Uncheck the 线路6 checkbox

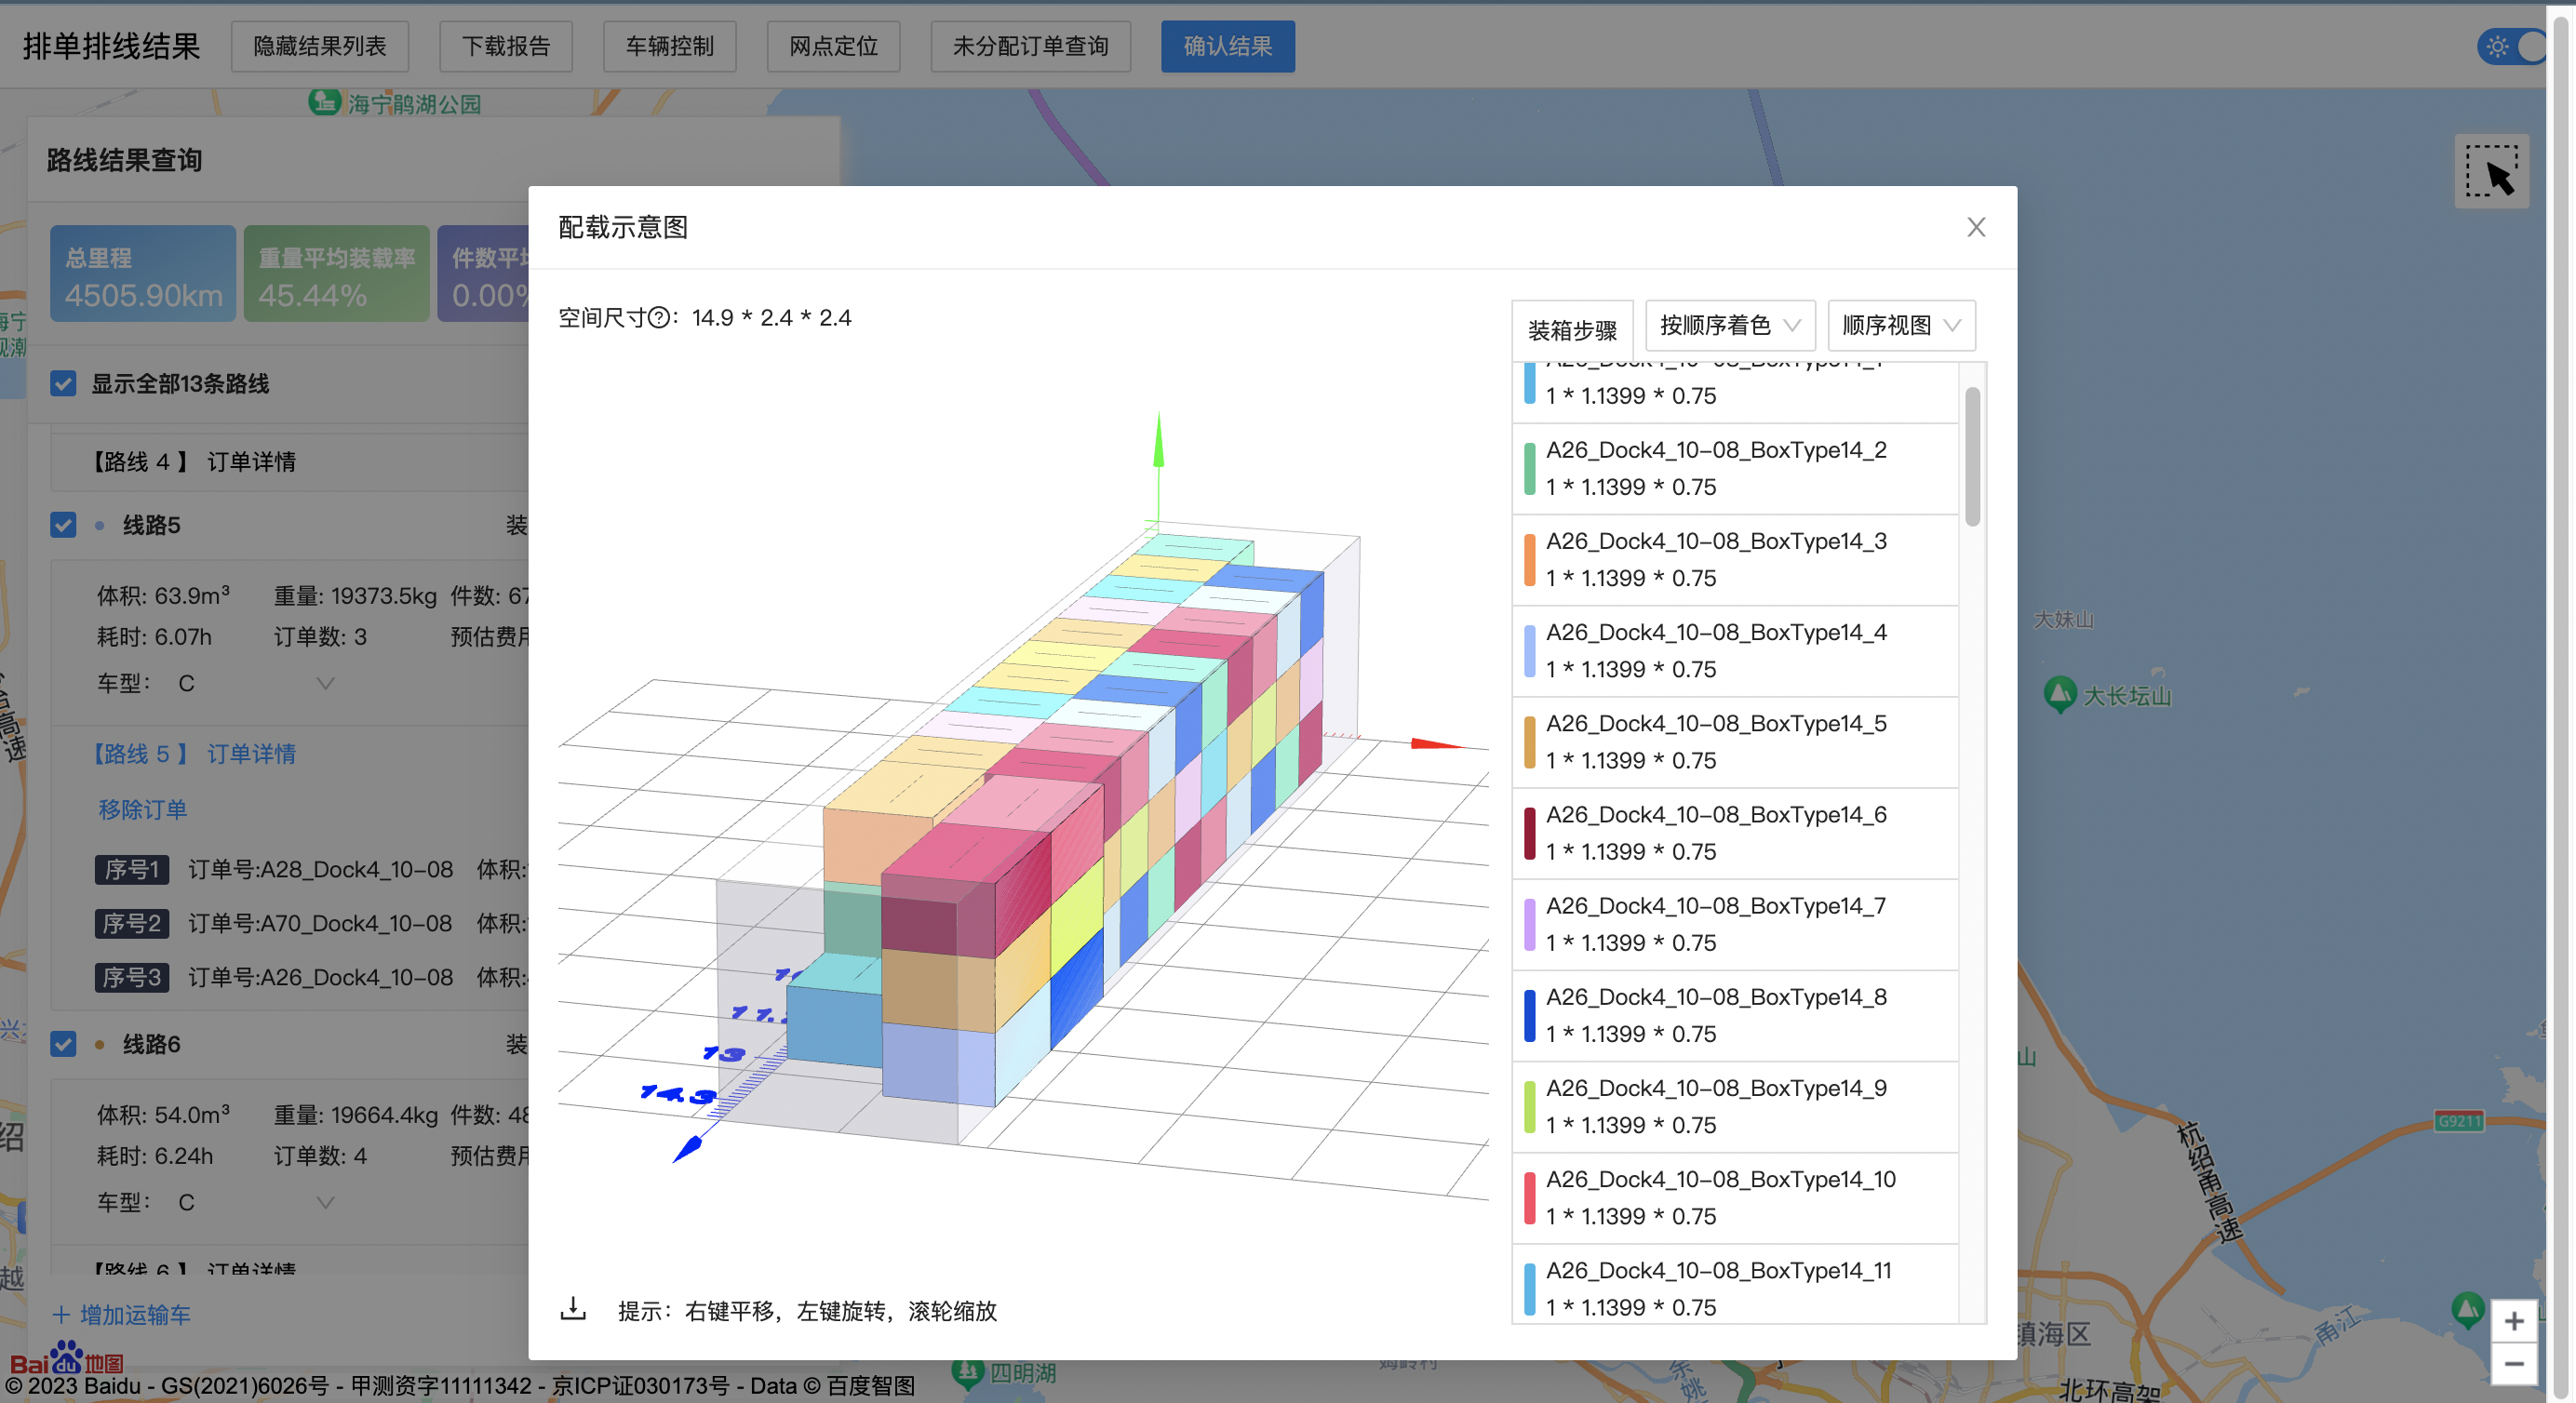63,1044
